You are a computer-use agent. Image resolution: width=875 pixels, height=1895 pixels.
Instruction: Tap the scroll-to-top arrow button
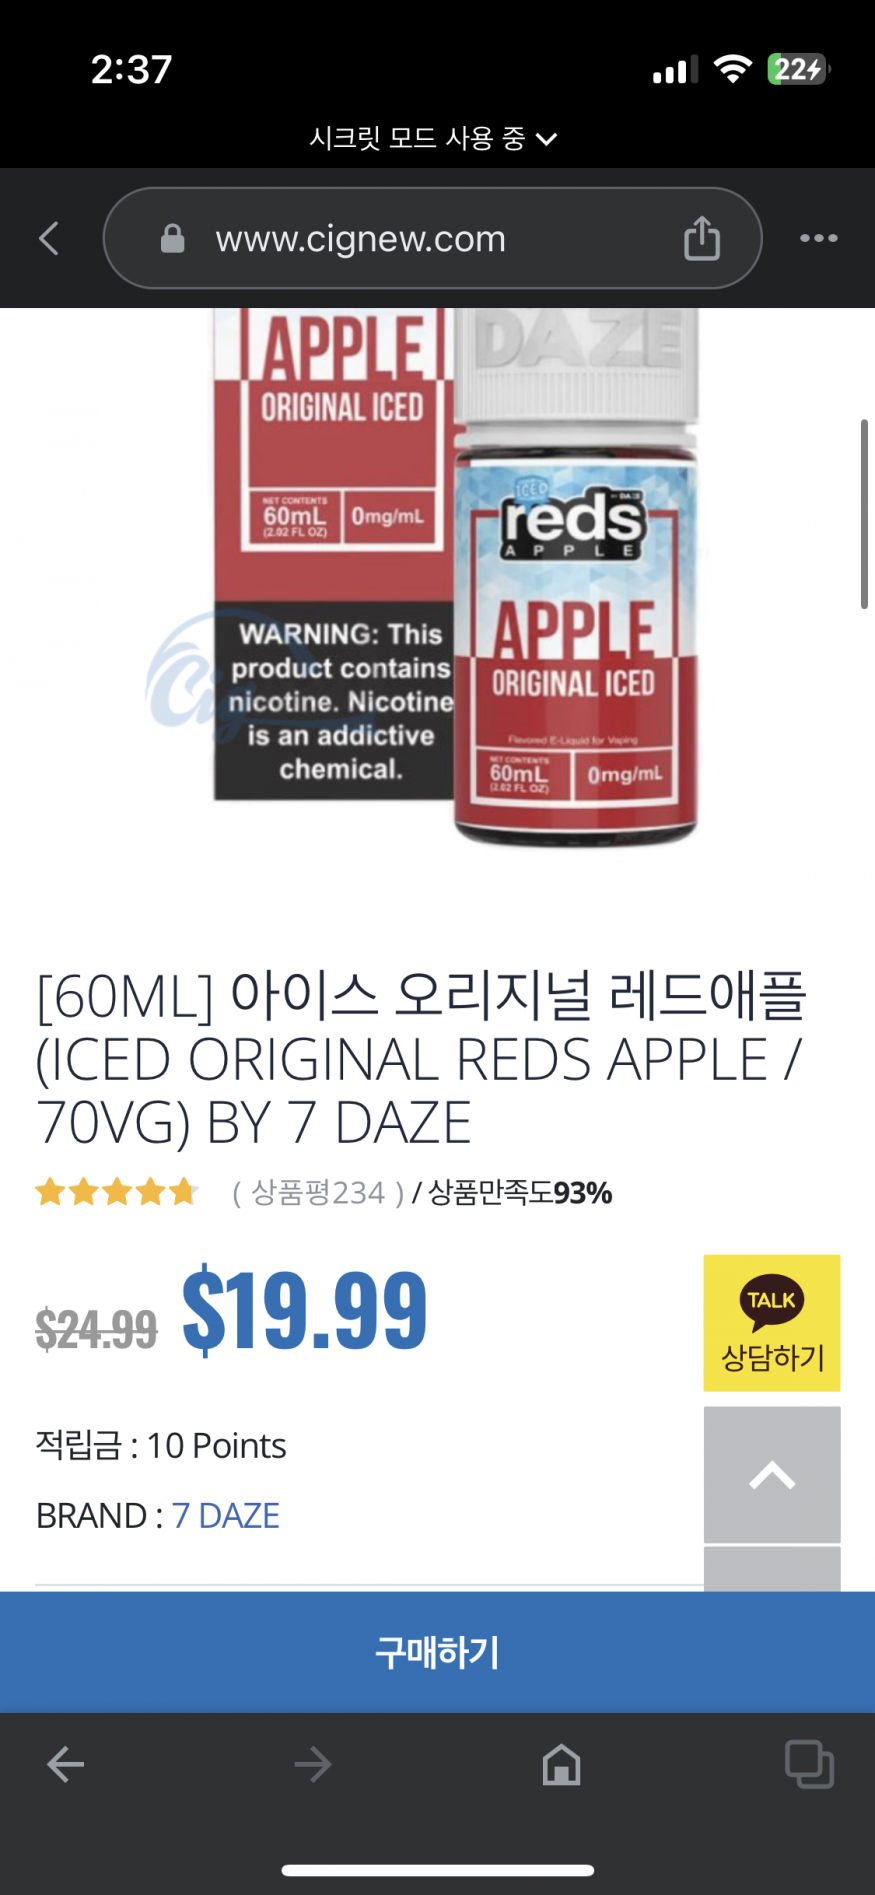(x=772, y=1475)
